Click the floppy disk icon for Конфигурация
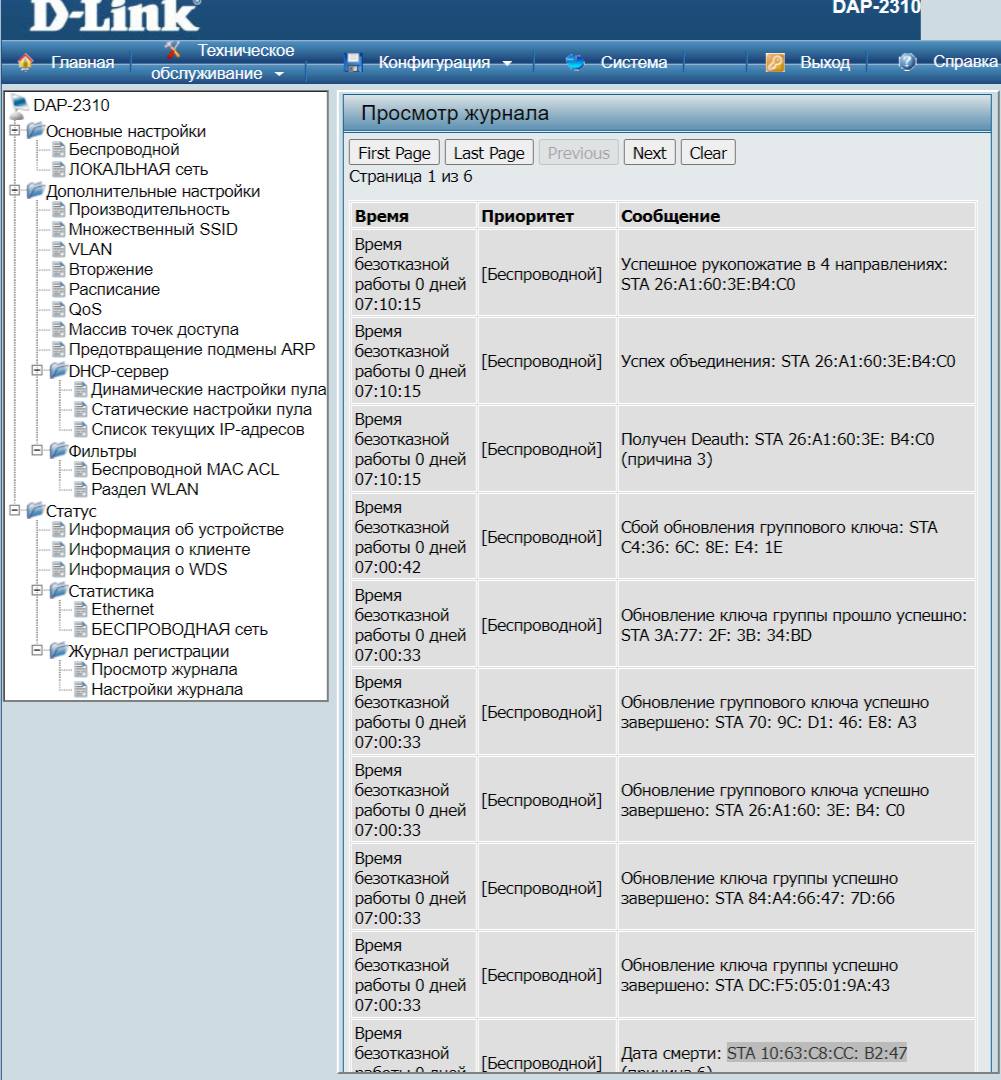 (353, 63)
